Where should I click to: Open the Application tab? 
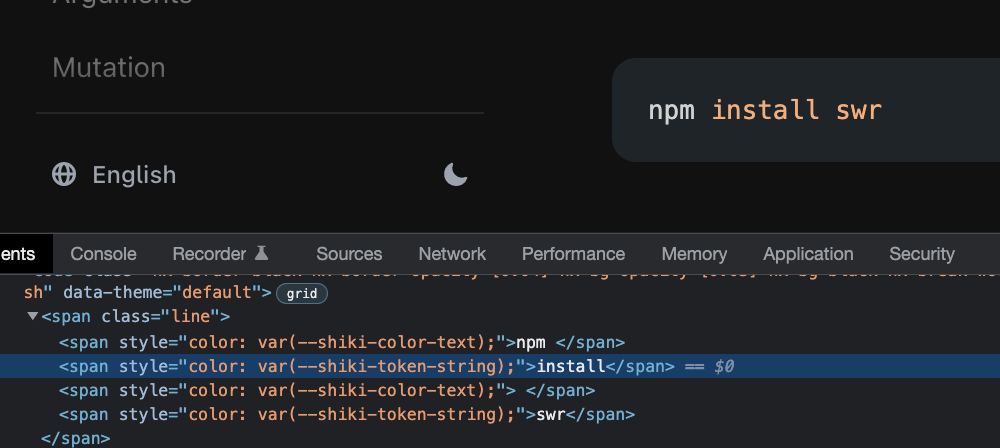point(808,254)
